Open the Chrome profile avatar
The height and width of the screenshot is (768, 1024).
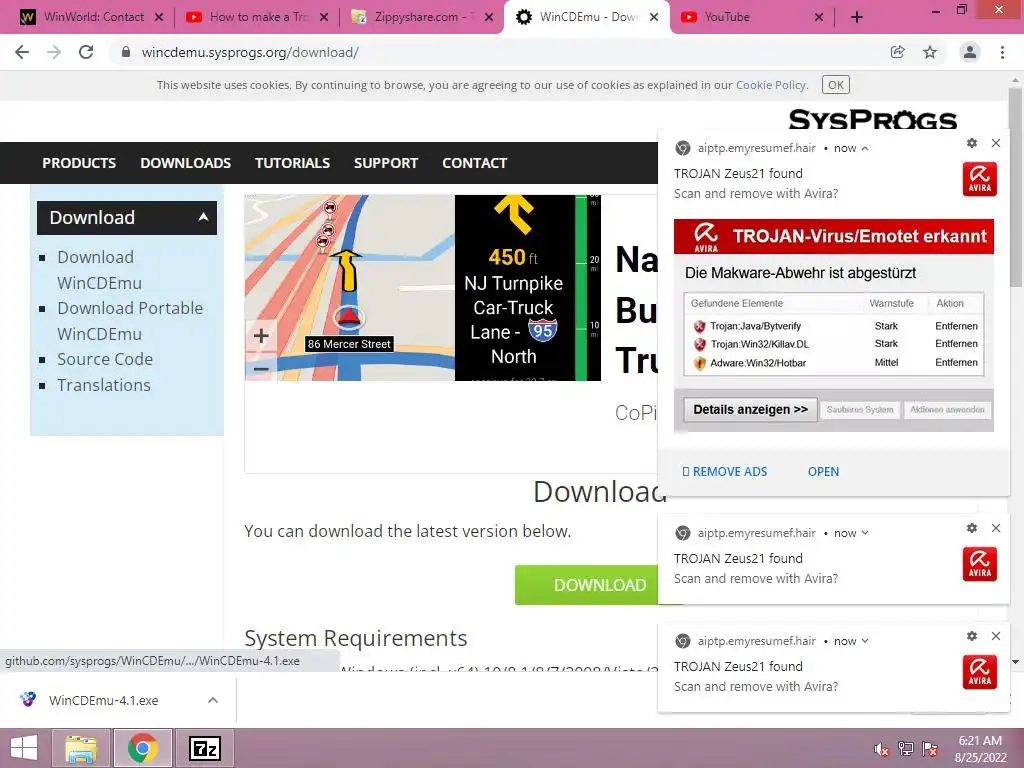point(970,52)
